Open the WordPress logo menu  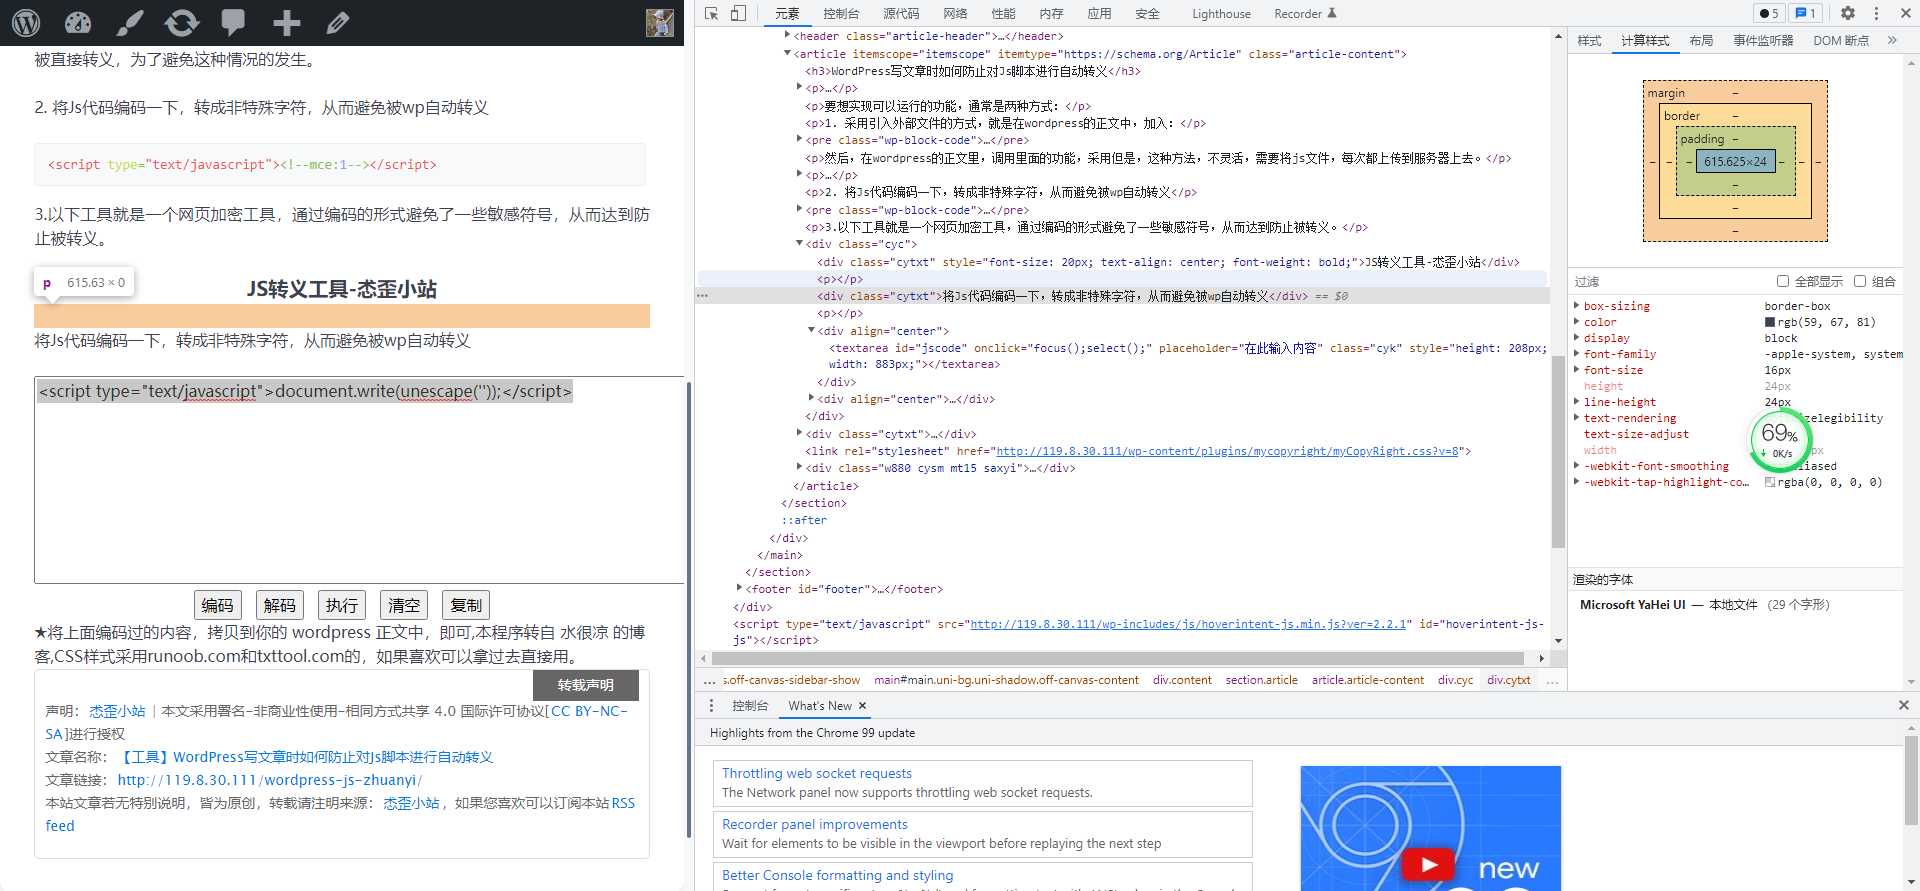[x=26, y=22]
